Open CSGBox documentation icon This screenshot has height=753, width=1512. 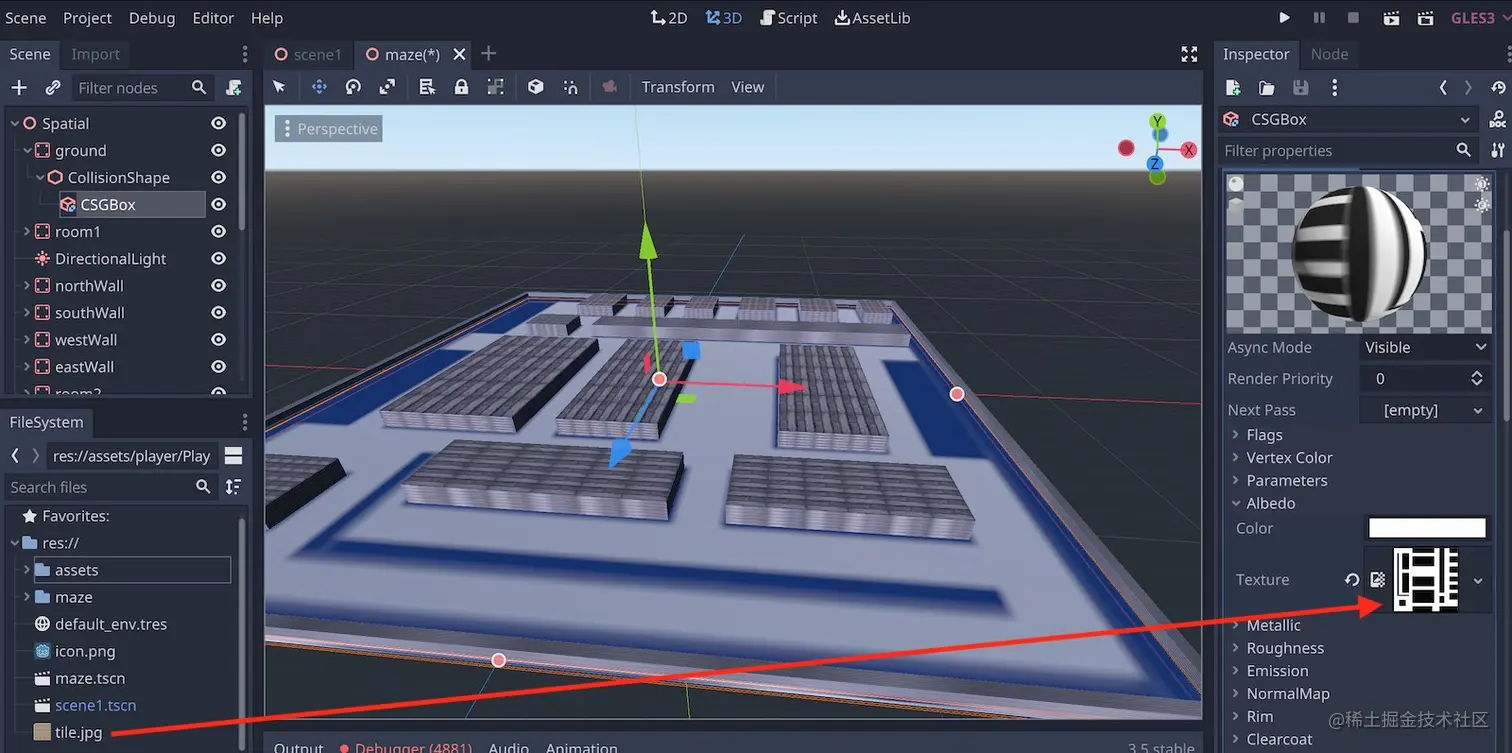(x=1497, y=120)
